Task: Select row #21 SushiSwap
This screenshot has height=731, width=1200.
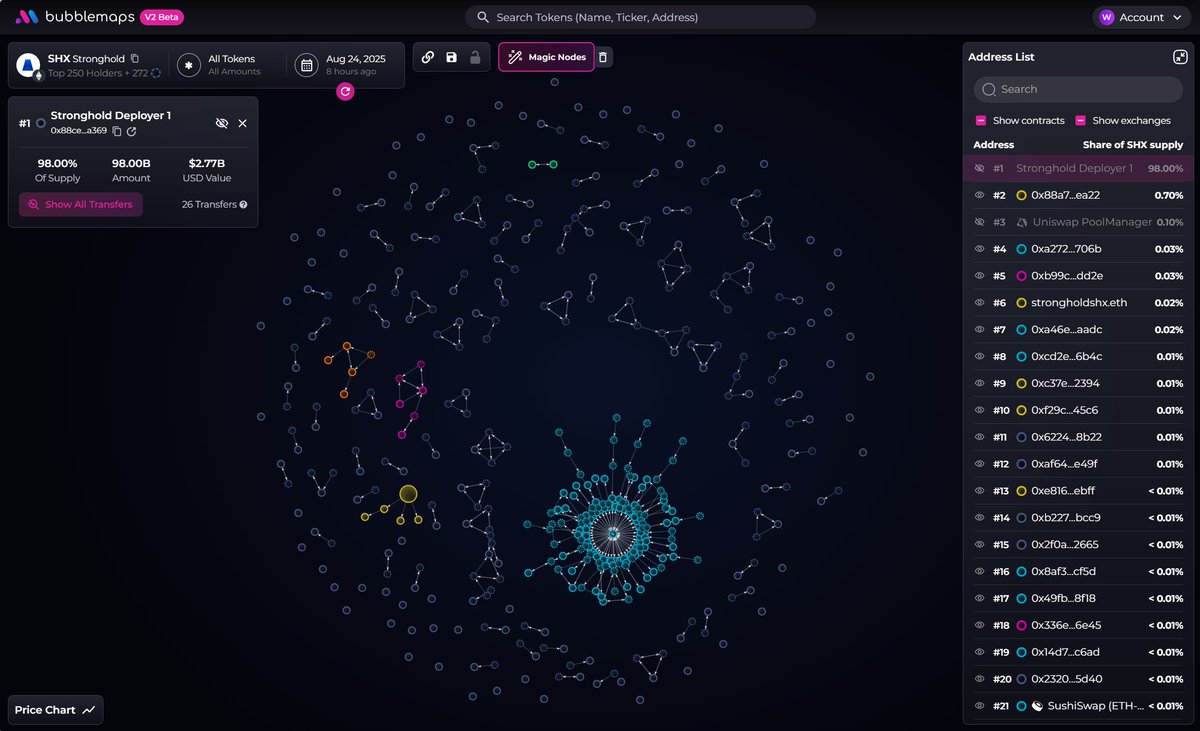Action: coord(1078,706)
